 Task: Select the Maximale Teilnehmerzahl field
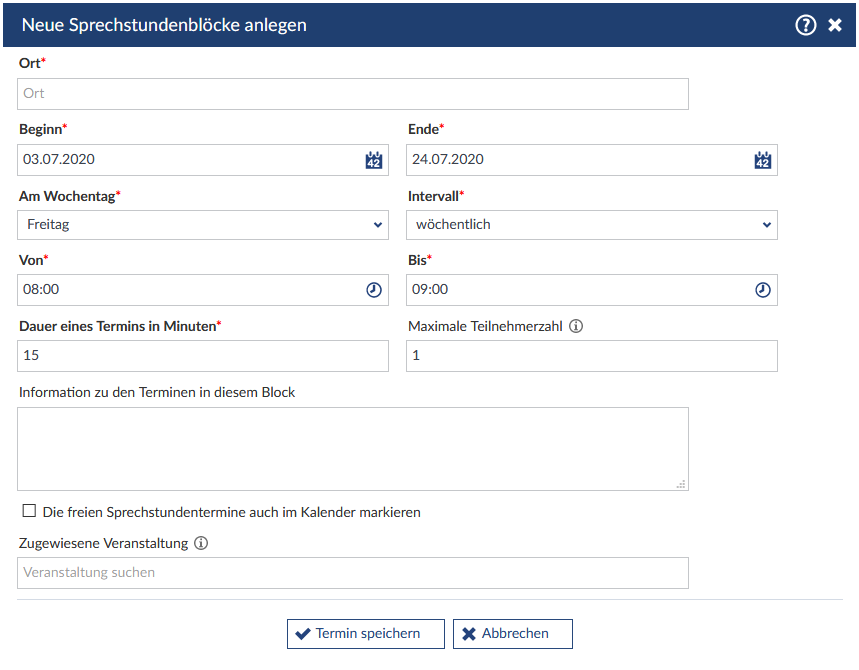click(x=592, y=356)
